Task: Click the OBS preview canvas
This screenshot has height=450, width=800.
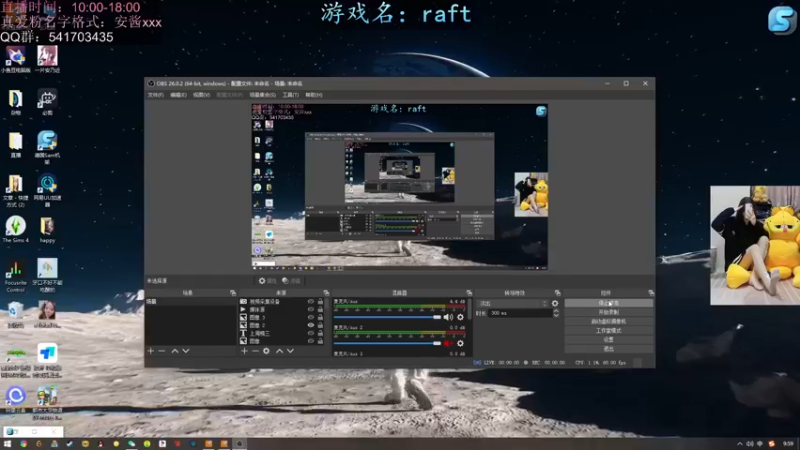Action: pyautogui.click(x=399, y=186)
